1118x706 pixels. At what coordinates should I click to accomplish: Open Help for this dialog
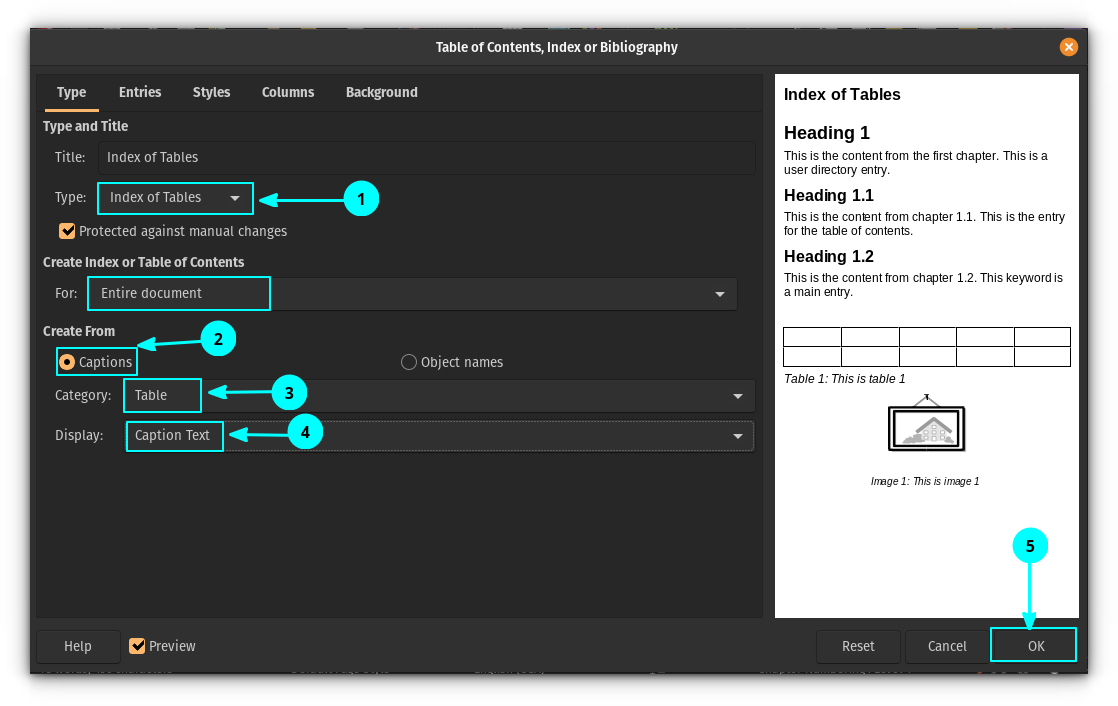coord(78,646)
